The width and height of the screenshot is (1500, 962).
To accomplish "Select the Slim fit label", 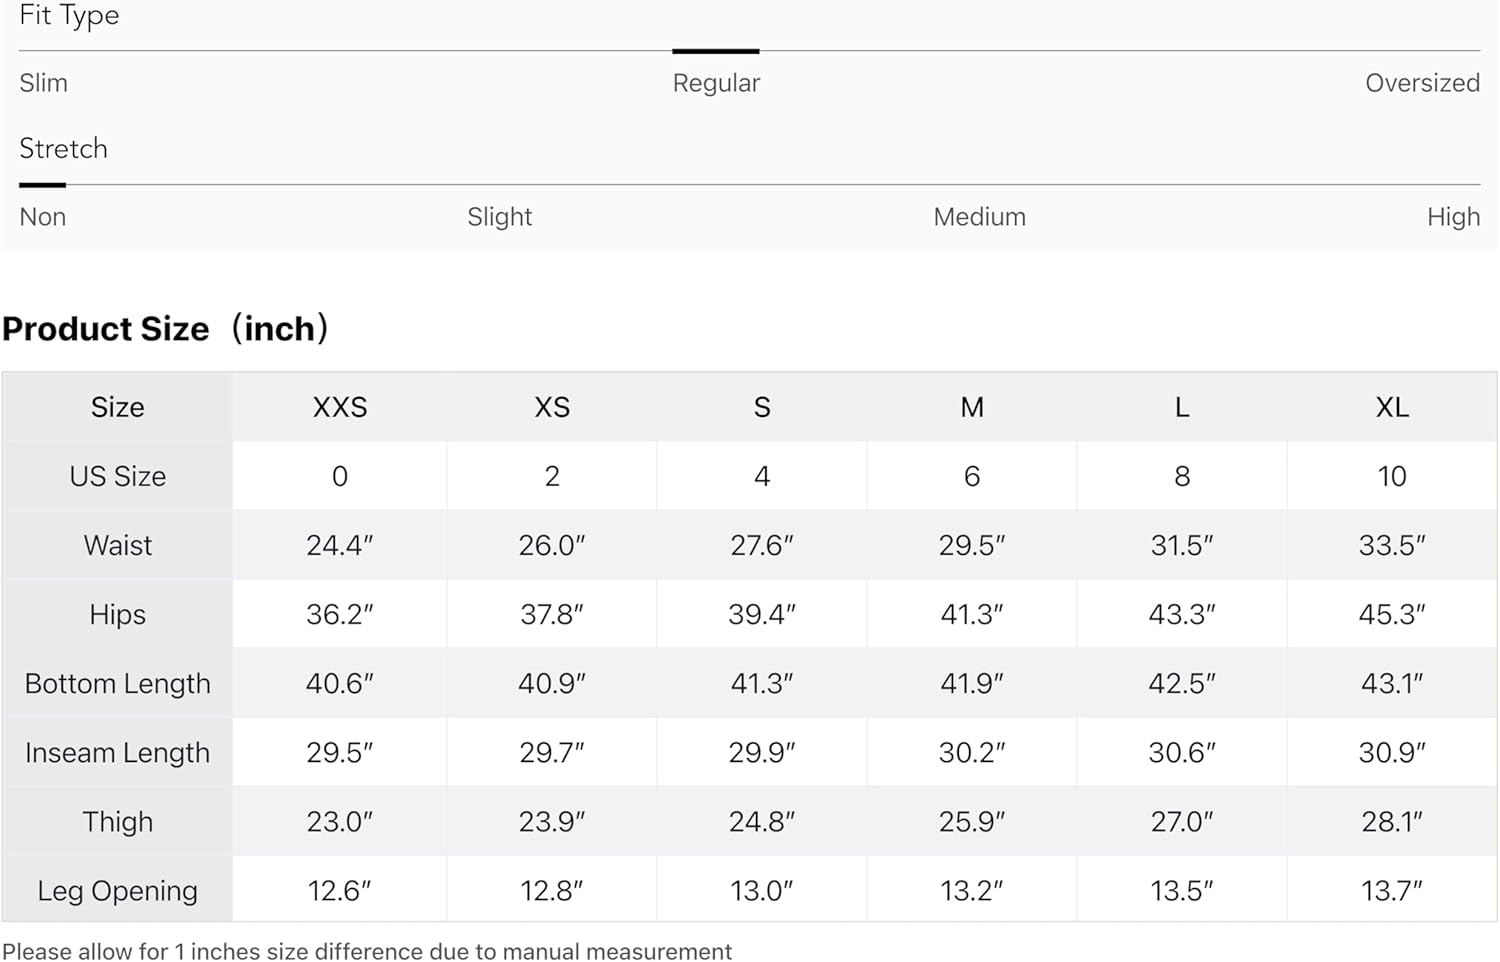I will click(44, 83).
